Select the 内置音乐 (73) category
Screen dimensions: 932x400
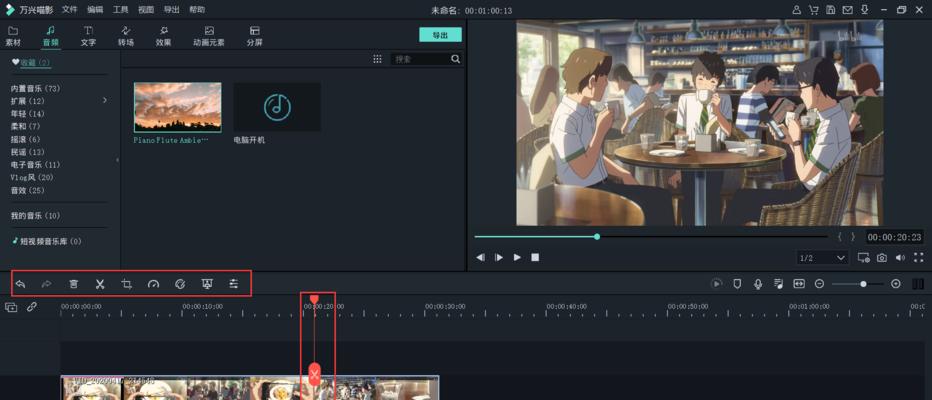click(x=35, y=89)
